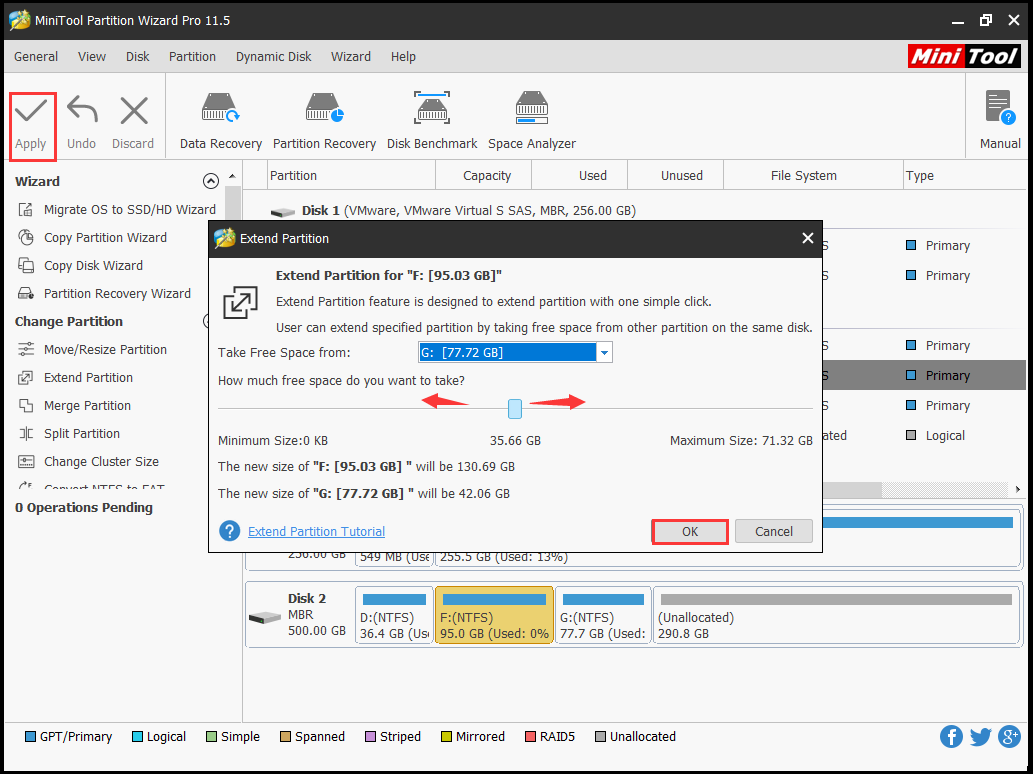Click the sidebar scroll up arrow
1033x774 pixels.
click(x=232, y=177)
